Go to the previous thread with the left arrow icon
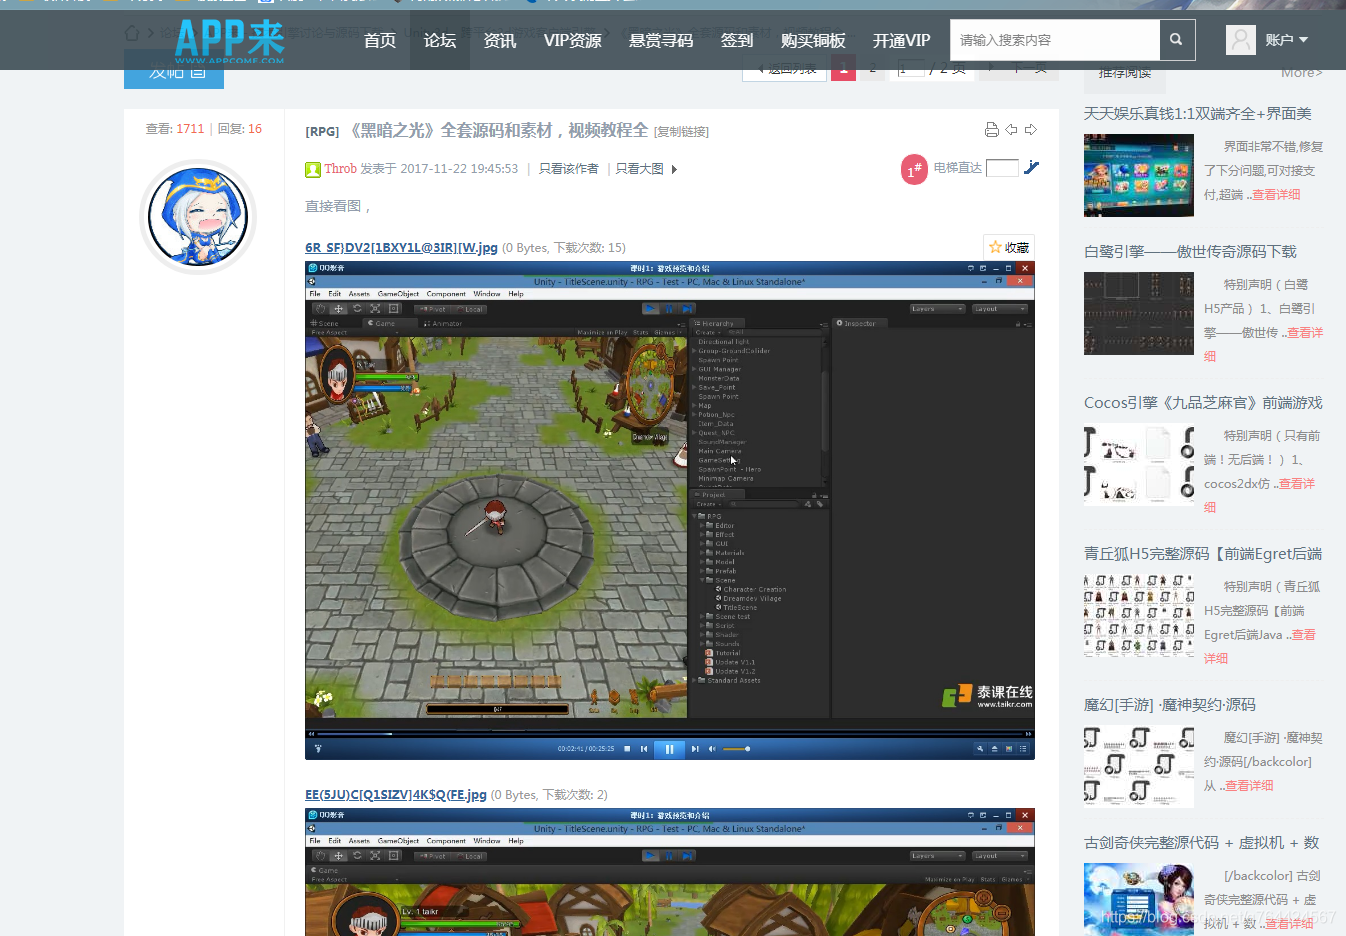Image resolution: width=1346 pixels, height=936 pixels. [1011, 130]
